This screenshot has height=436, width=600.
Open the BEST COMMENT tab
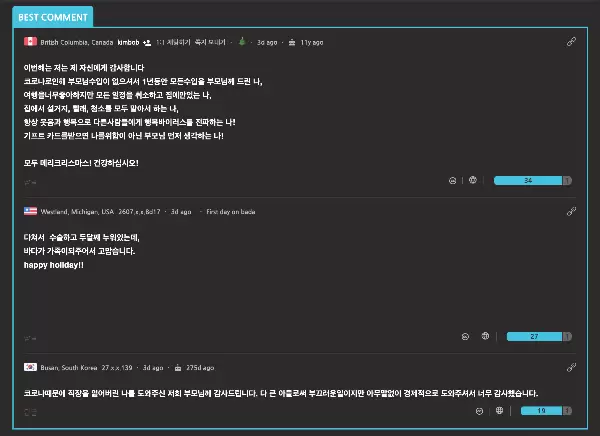pos(53,17)
